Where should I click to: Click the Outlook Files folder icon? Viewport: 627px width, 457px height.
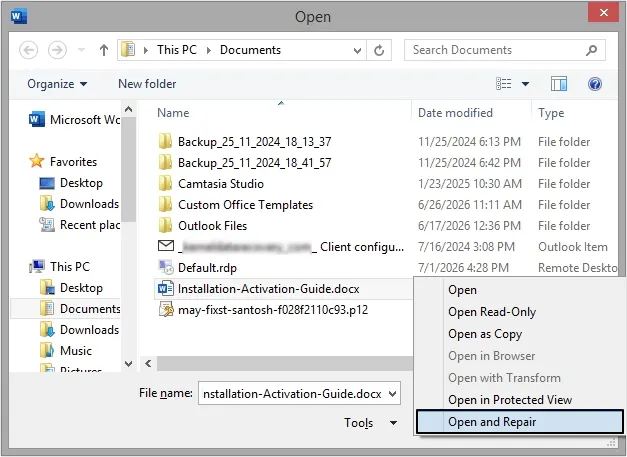(x=165, y=225)
